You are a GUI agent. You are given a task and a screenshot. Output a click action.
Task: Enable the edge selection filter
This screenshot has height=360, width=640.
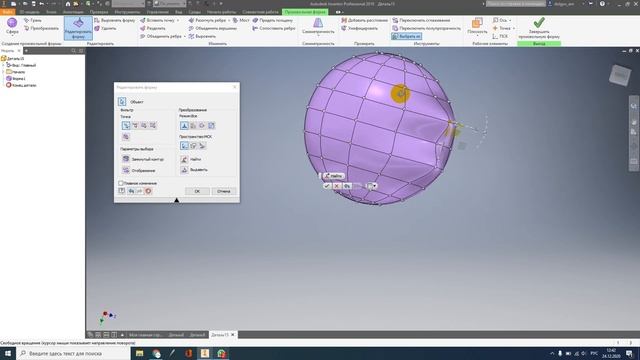(135, 125)
